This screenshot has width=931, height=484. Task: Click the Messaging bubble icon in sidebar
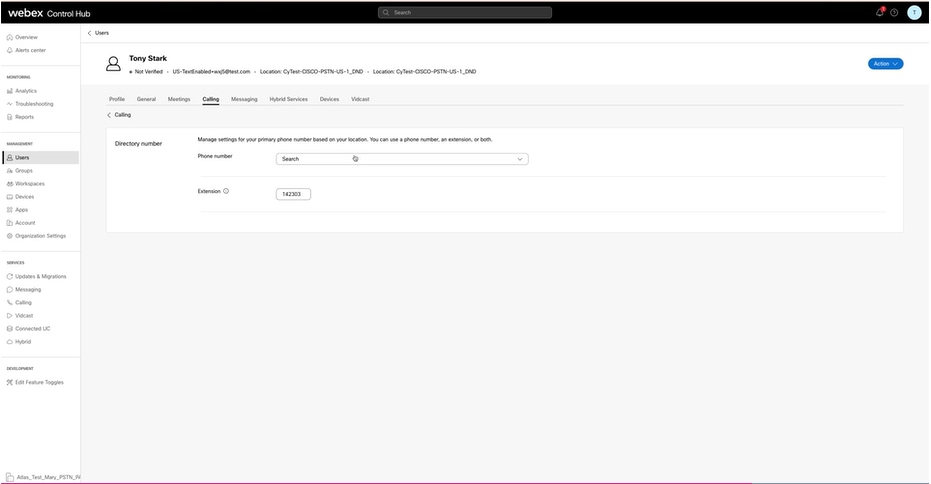(10, 289)
